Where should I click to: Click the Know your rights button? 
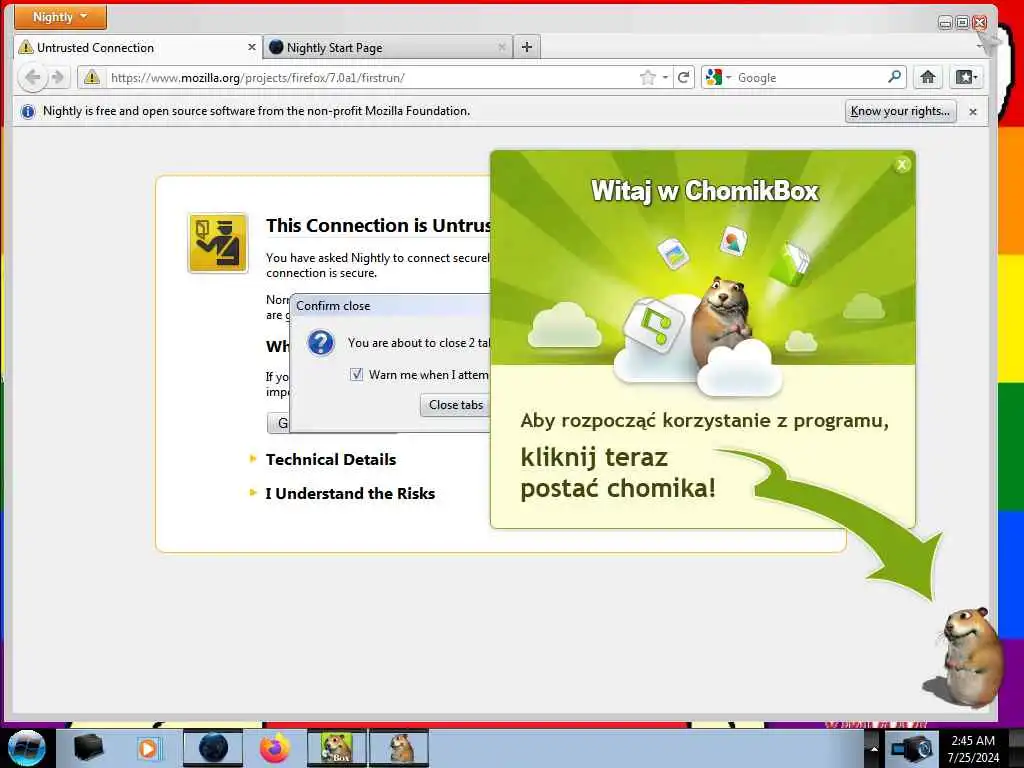900,112
